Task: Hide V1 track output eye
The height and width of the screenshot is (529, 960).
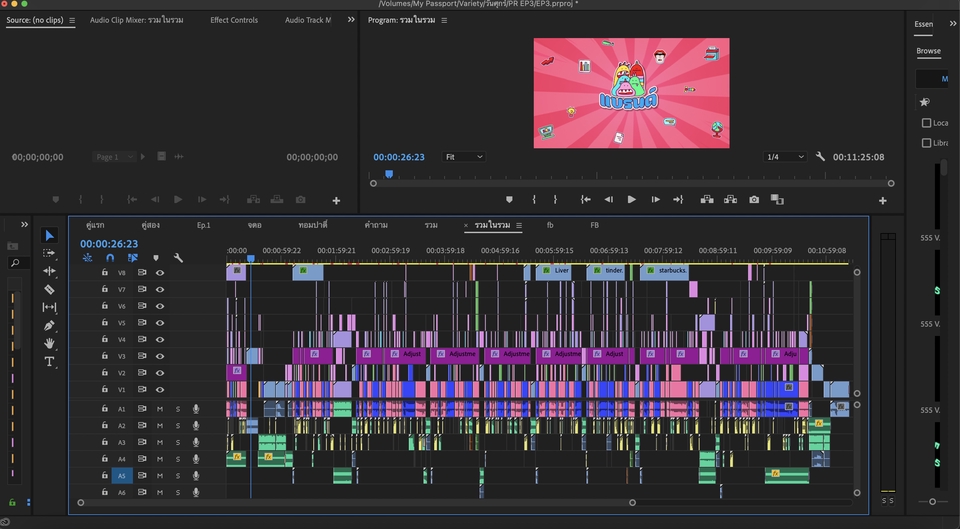Action: pyautogui.click(x=160, y=389)
